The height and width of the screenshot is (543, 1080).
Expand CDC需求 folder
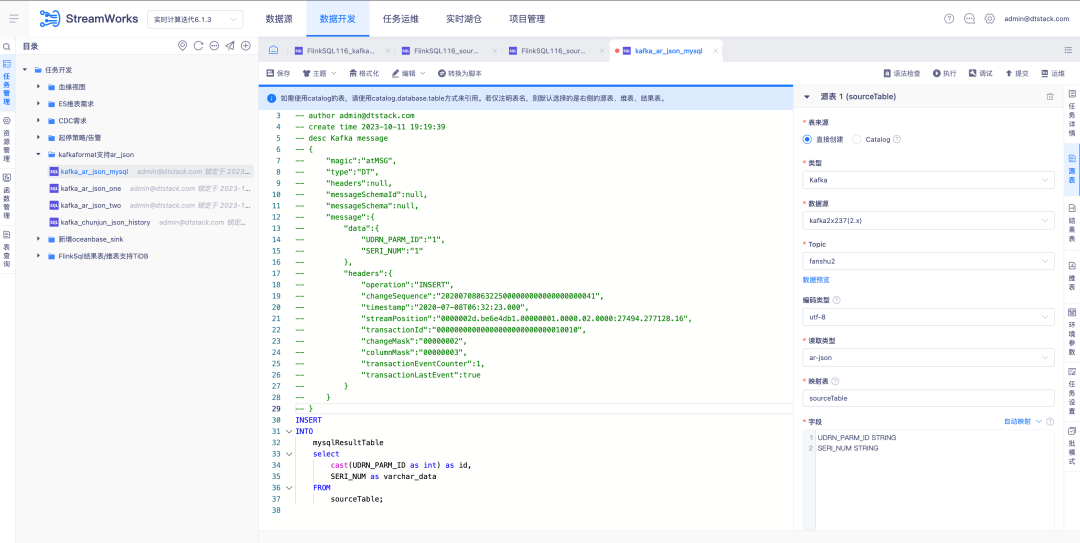[39, 121]
